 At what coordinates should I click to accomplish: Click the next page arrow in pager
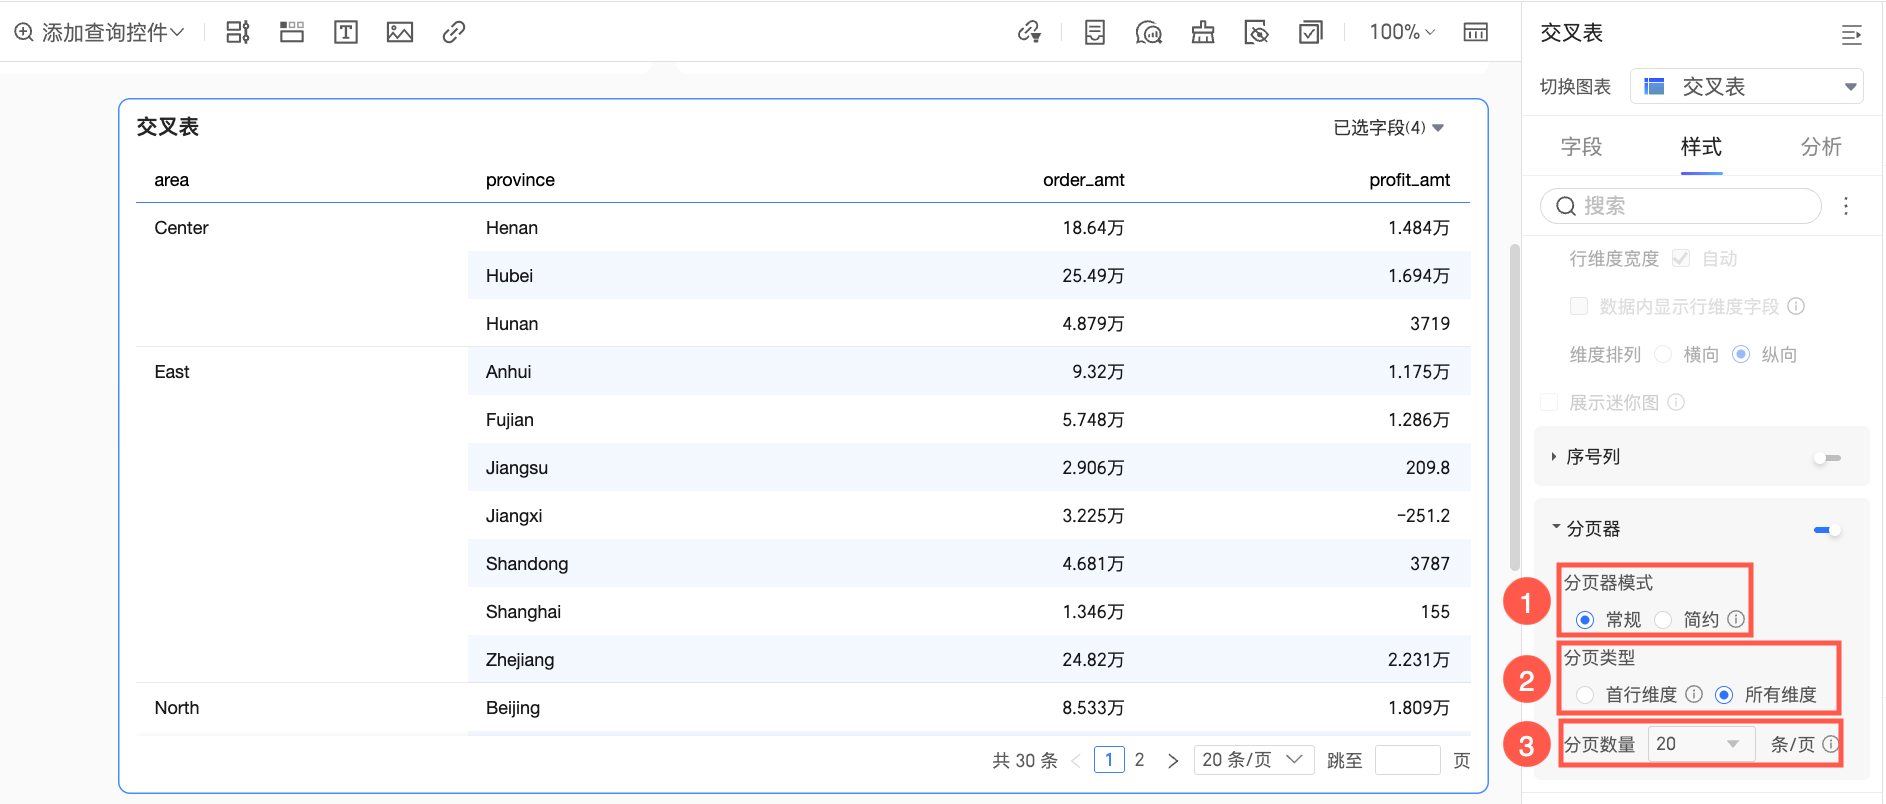(1173, 761)
